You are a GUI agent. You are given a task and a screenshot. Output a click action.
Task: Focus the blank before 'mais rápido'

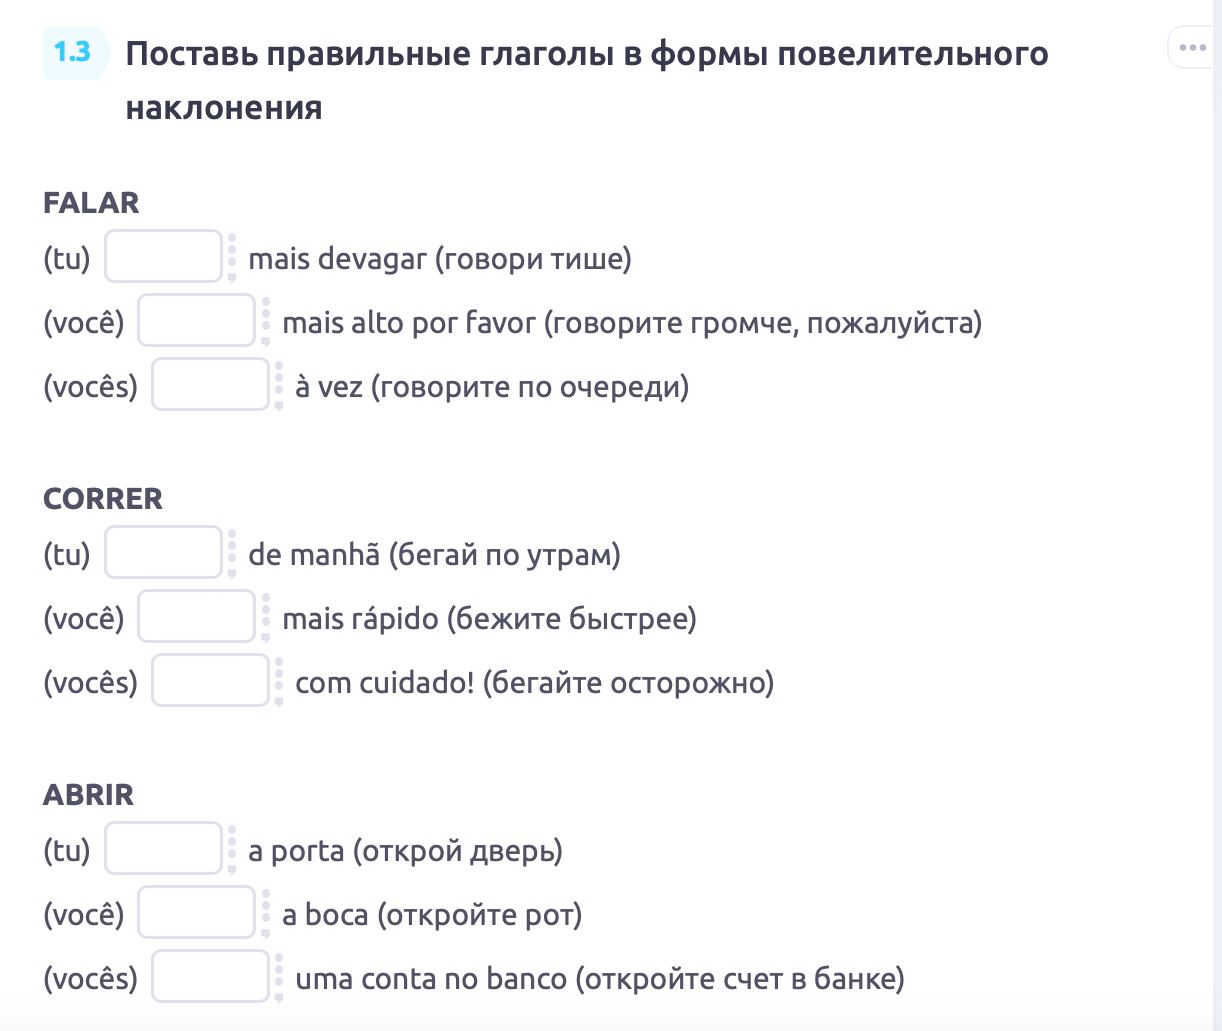[x=196, y=617]
